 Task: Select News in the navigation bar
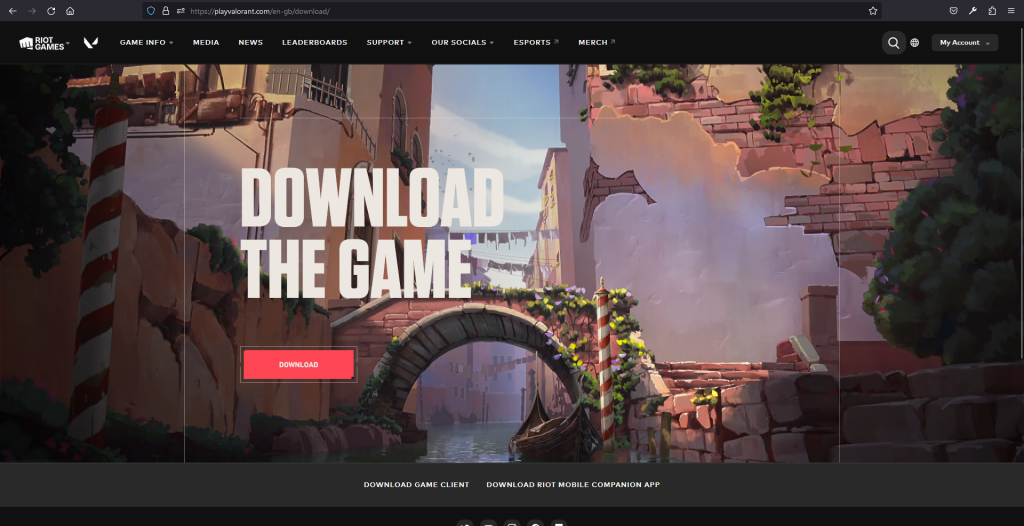250,43
